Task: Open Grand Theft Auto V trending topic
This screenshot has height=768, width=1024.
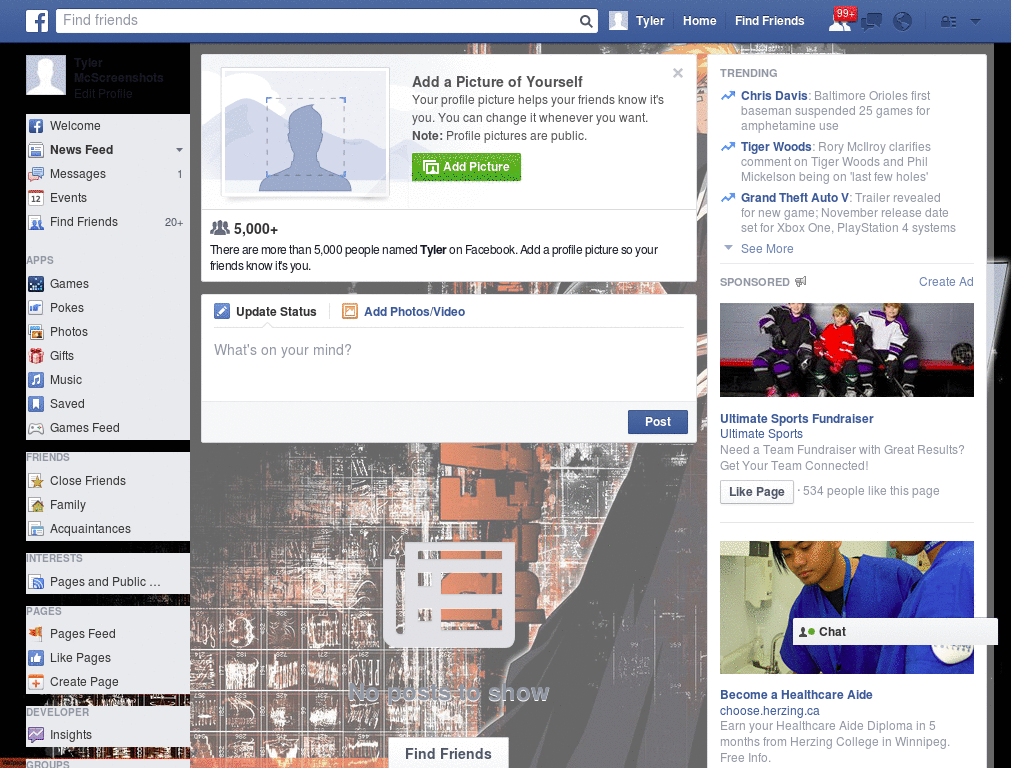Action: (x=795, y=198)
